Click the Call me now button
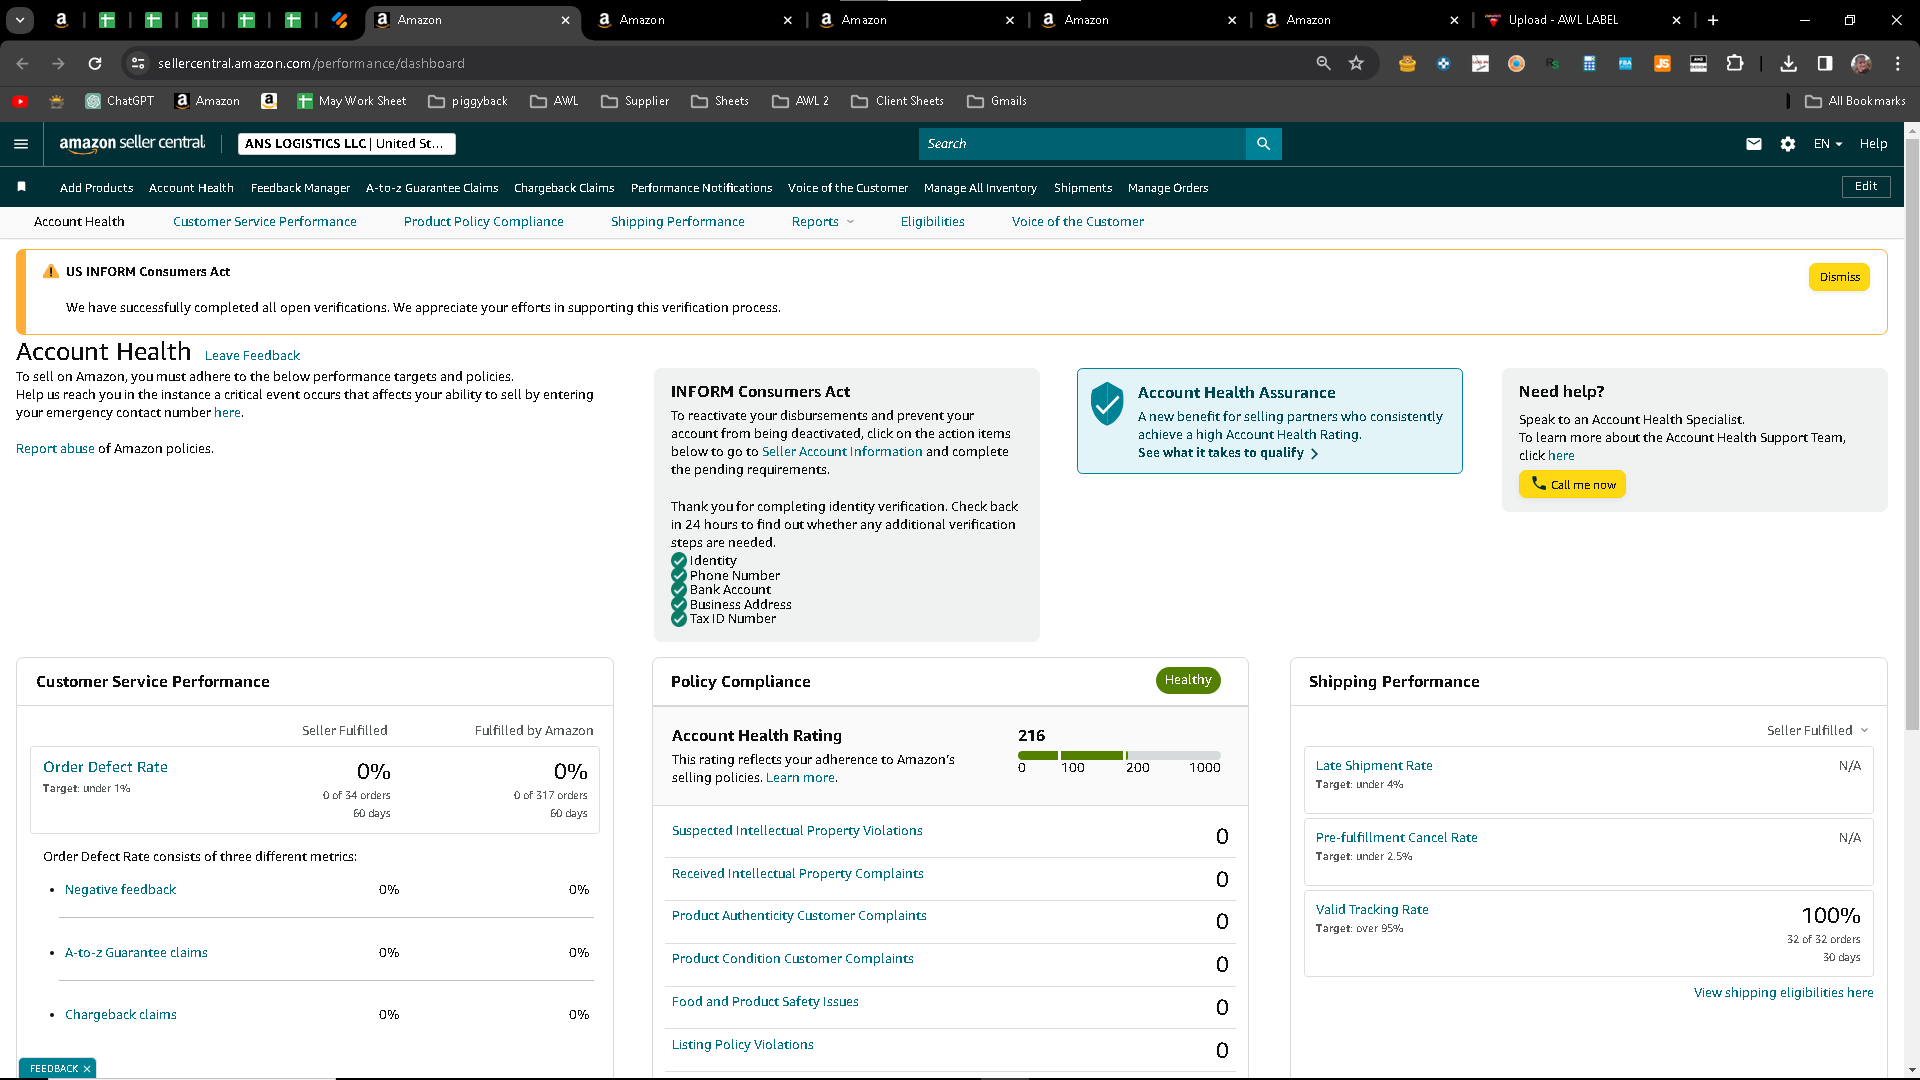 (x=1572, y=484)
